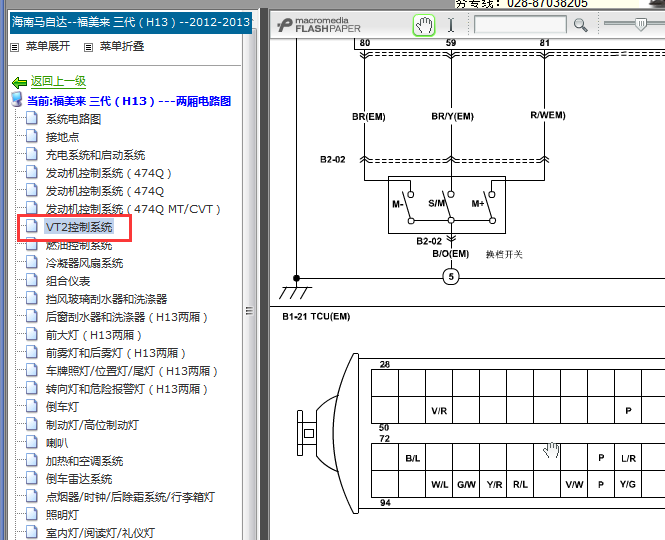This screenshot has height=540, width=665.
Task: Click the B/L connector cell
Action: coord(412,458)
